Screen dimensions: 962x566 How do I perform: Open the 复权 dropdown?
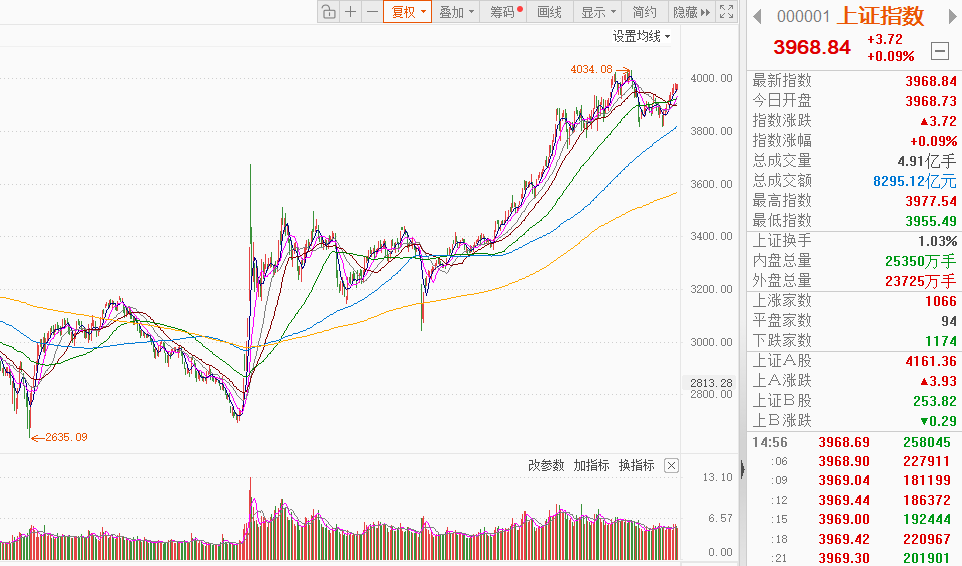point(408,12)
